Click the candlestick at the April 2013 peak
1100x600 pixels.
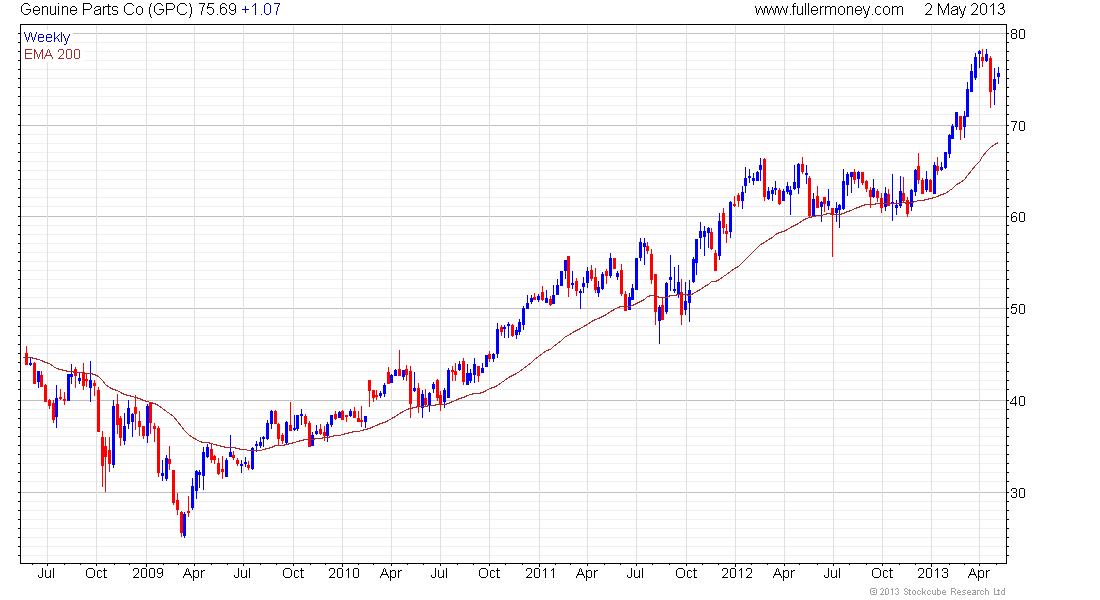pyautogui.click(x=986, y=56)
